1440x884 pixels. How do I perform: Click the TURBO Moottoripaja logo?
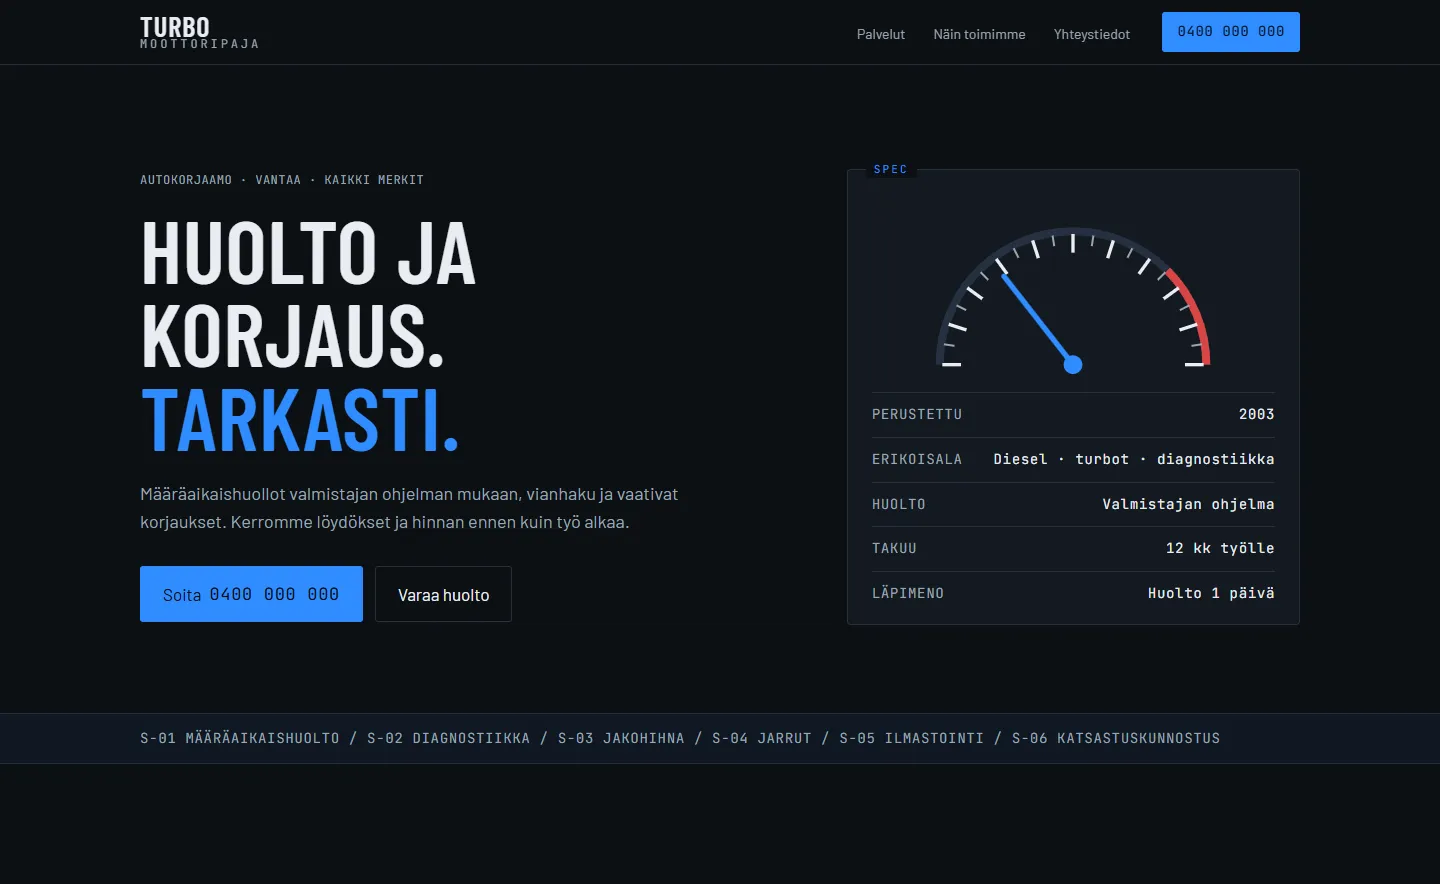pyautogui.click(x=199, y=32)
